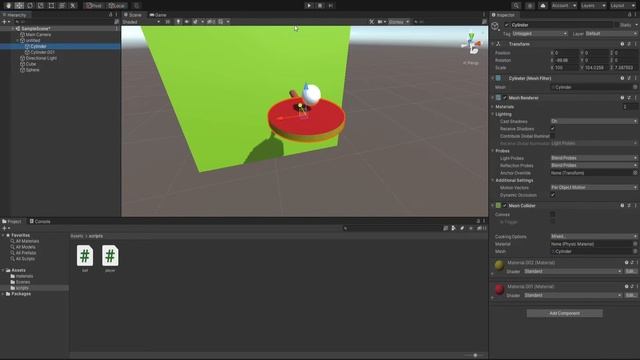Screen dimensions: 640x360
Task: Expand the Materials section
Action: (493, 107)
